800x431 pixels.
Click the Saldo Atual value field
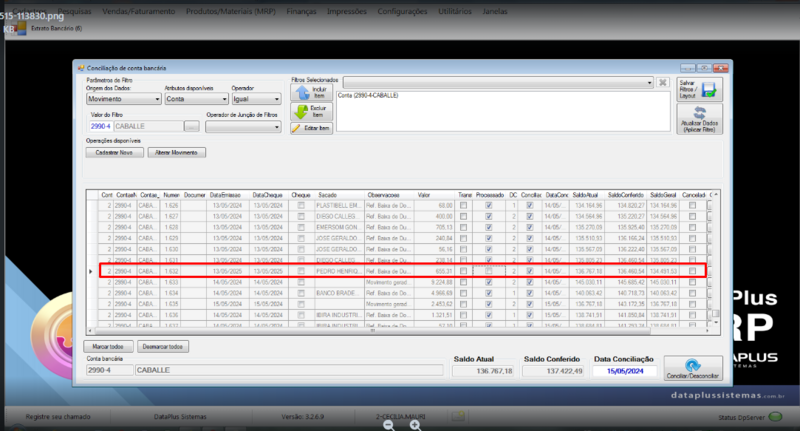(x=483, y=371)
